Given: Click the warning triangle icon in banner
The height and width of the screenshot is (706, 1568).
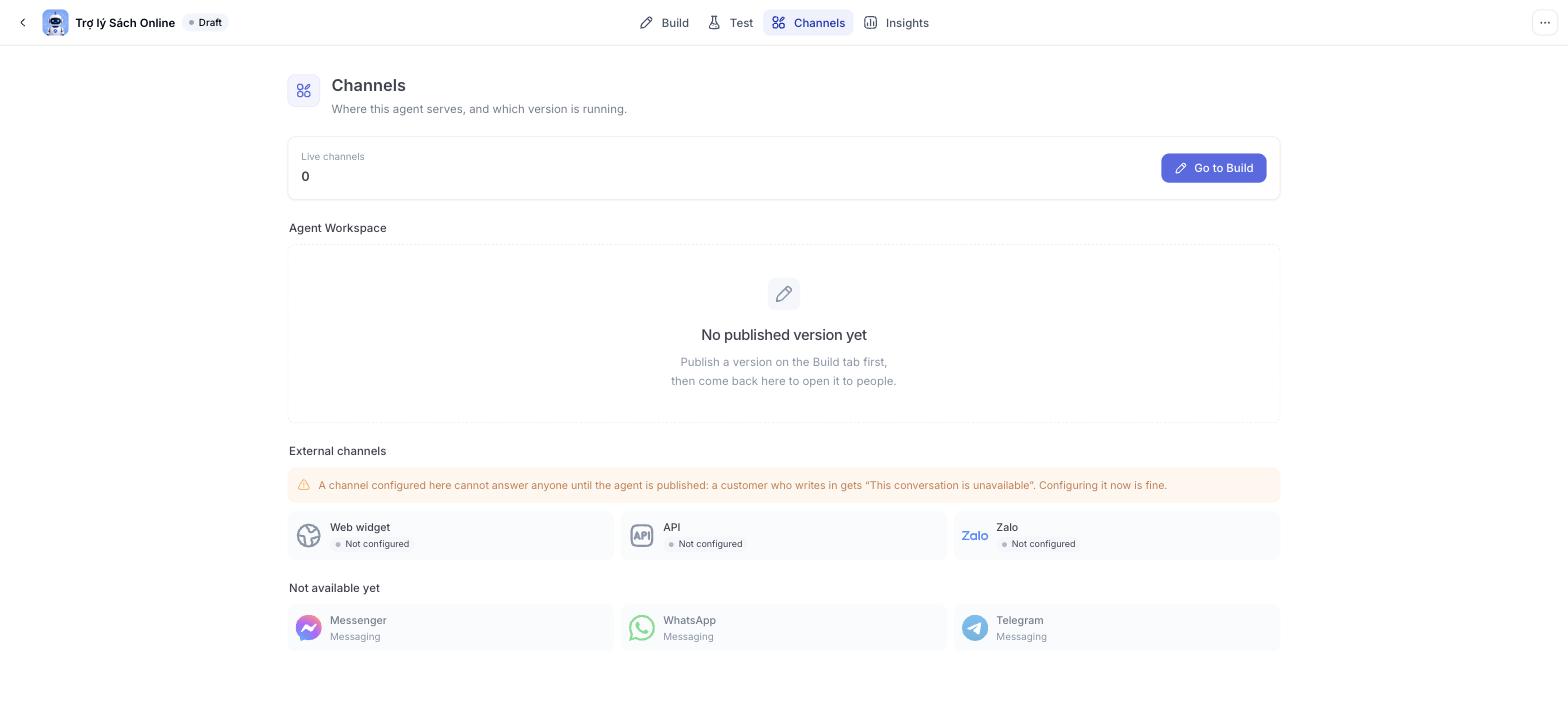Looking at the screenshot, I should [x=304, y=485].
